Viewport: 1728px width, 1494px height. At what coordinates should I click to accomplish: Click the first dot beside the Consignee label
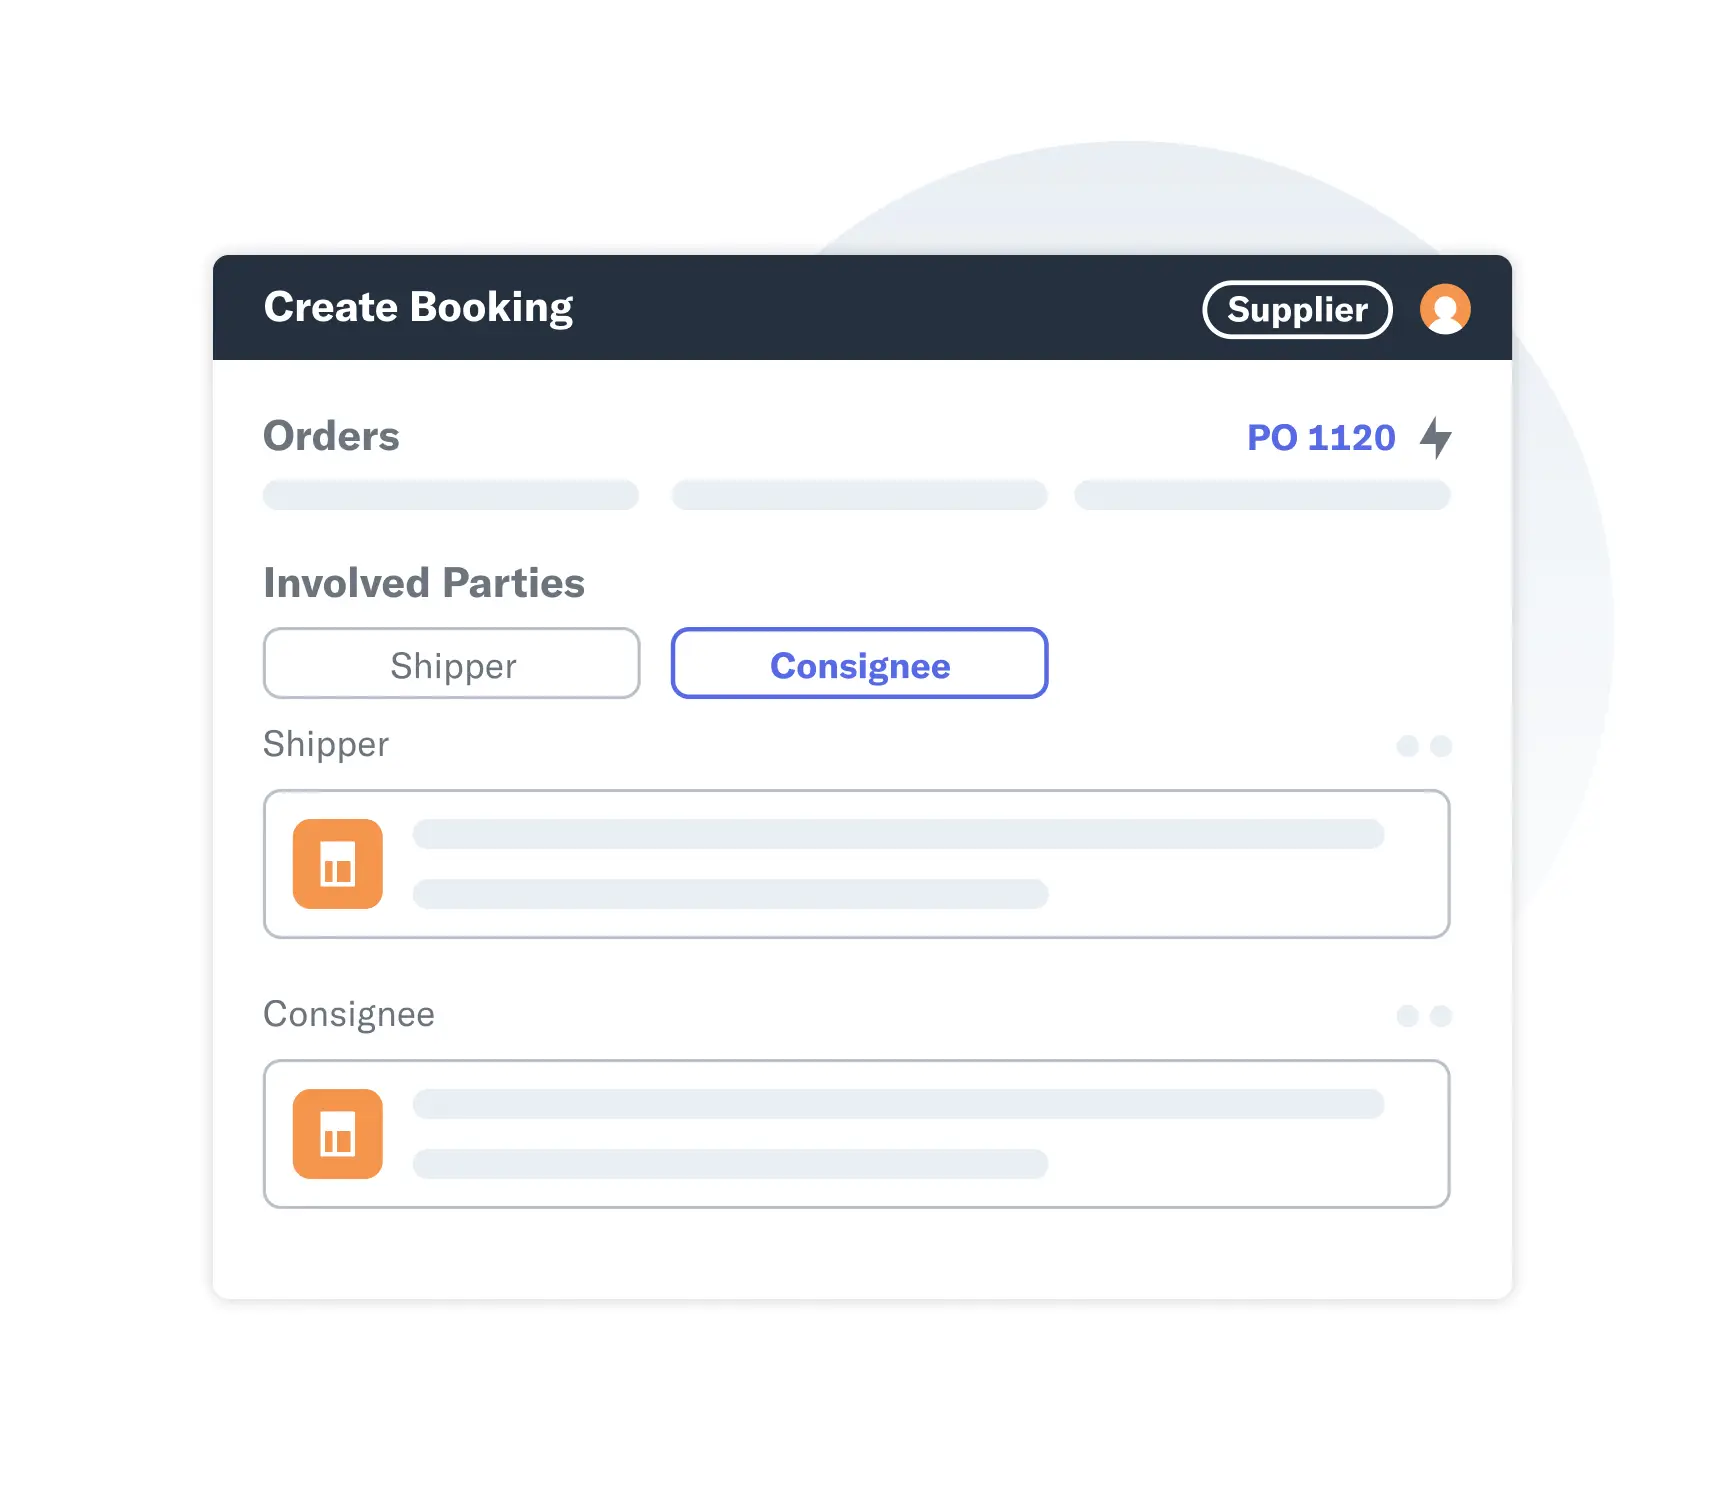(x=1408, y=1016)
